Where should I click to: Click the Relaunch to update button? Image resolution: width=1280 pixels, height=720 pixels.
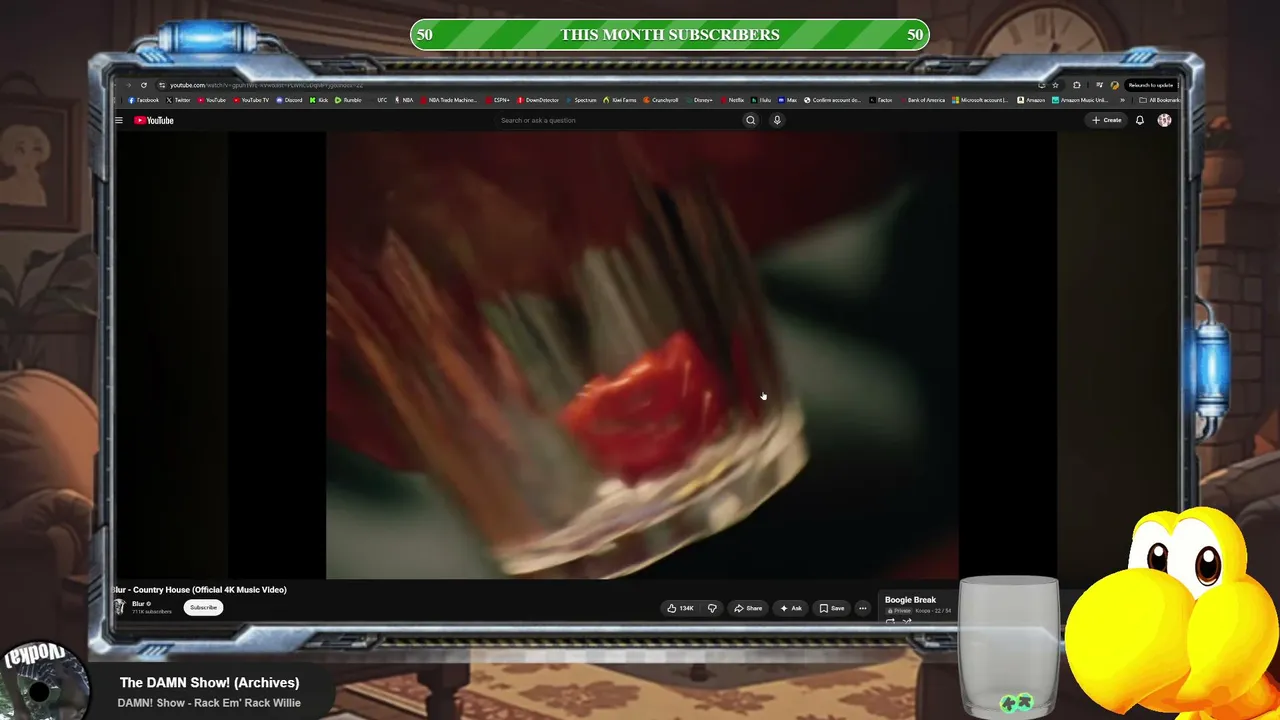(x=1151, y=85)
